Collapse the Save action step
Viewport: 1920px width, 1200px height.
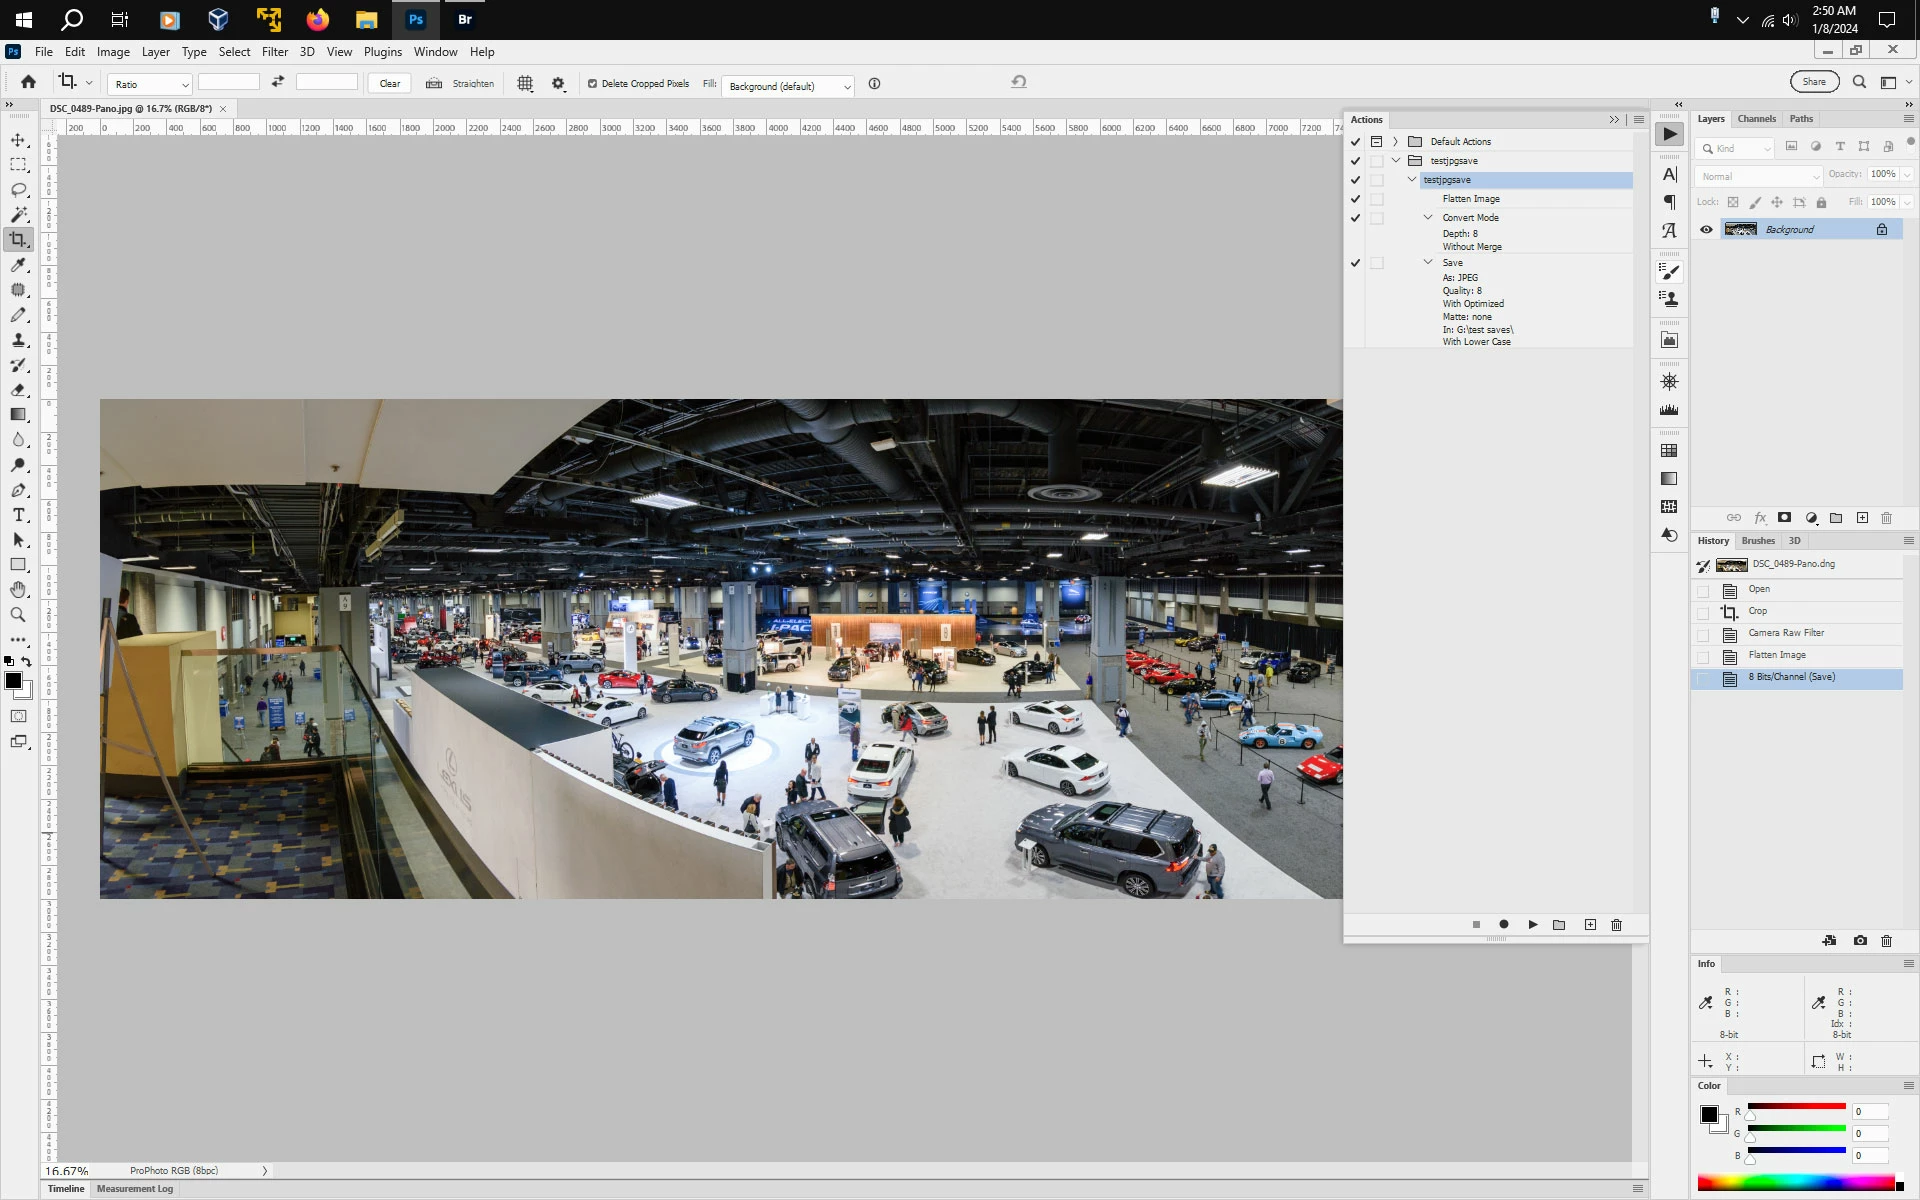(1428, 263)
